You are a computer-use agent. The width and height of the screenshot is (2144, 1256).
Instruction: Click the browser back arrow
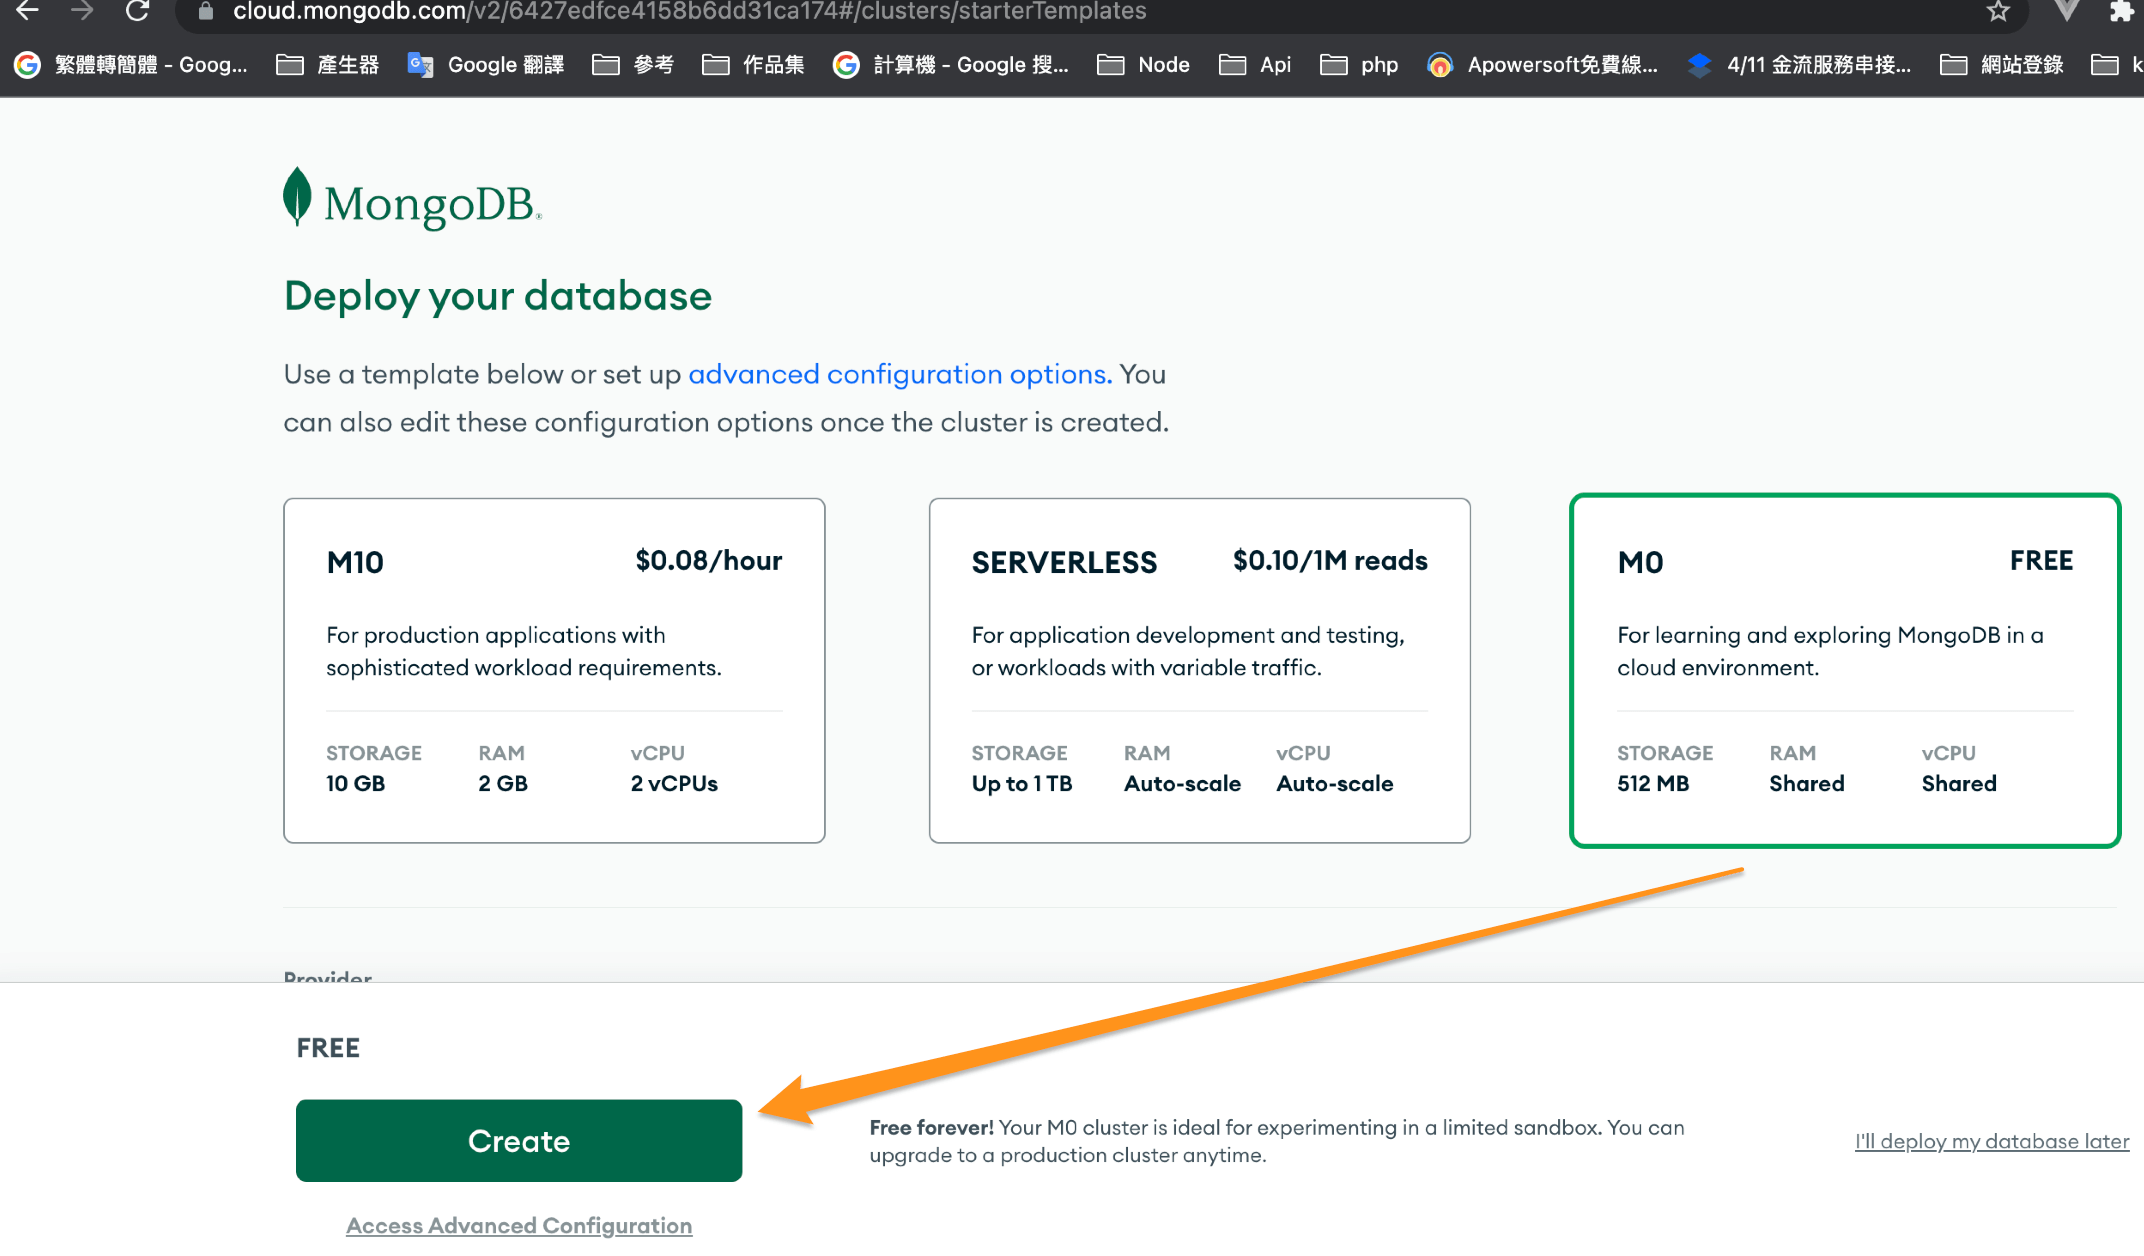tap(27, 11)
